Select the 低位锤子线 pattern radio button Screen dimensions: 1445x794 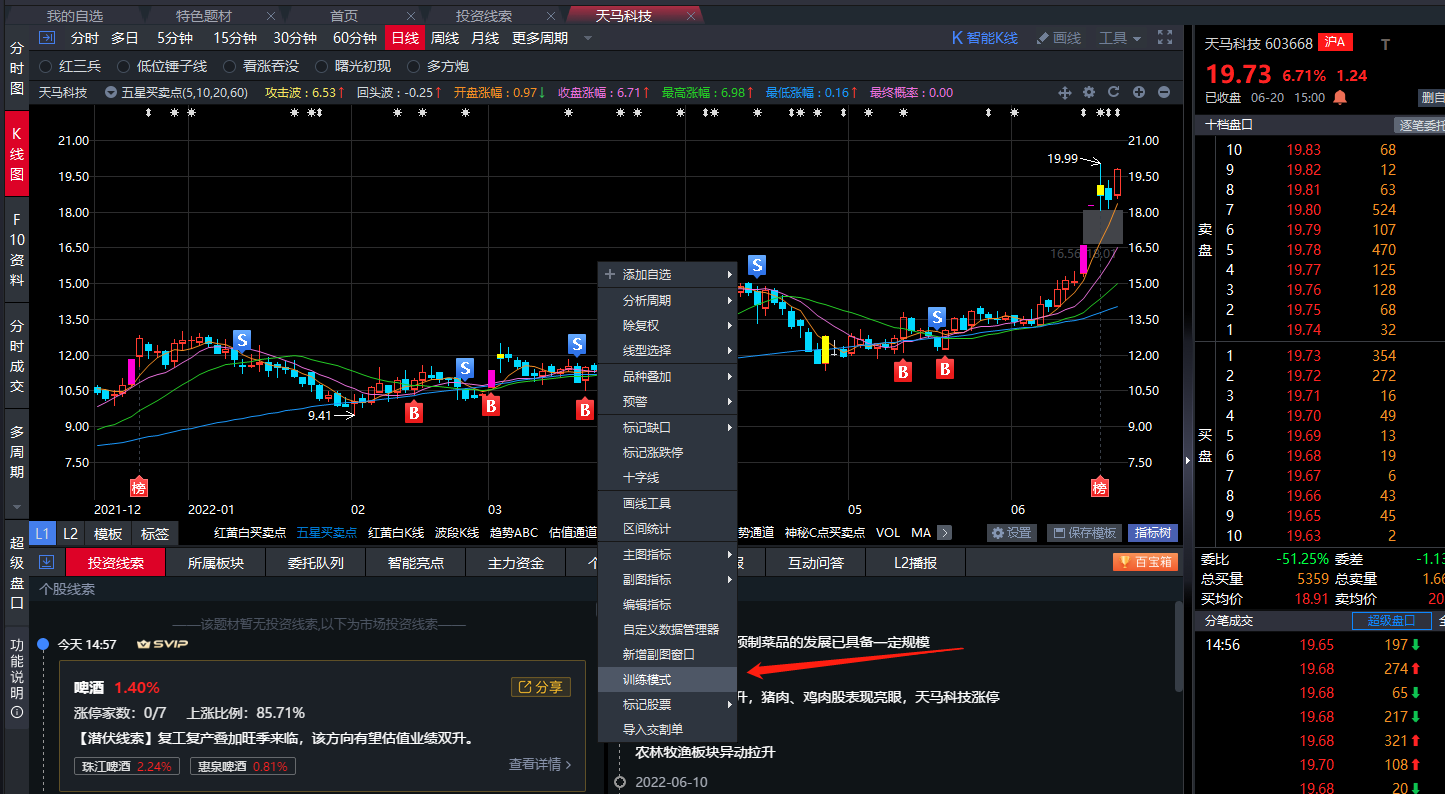(123, 66)
